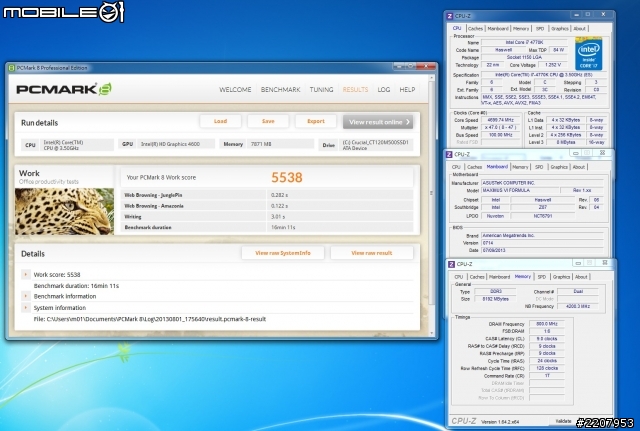Switch to Memory tab in the top CPU-Z window
This screenshot has height=431, width=640.
click(521, 29)
